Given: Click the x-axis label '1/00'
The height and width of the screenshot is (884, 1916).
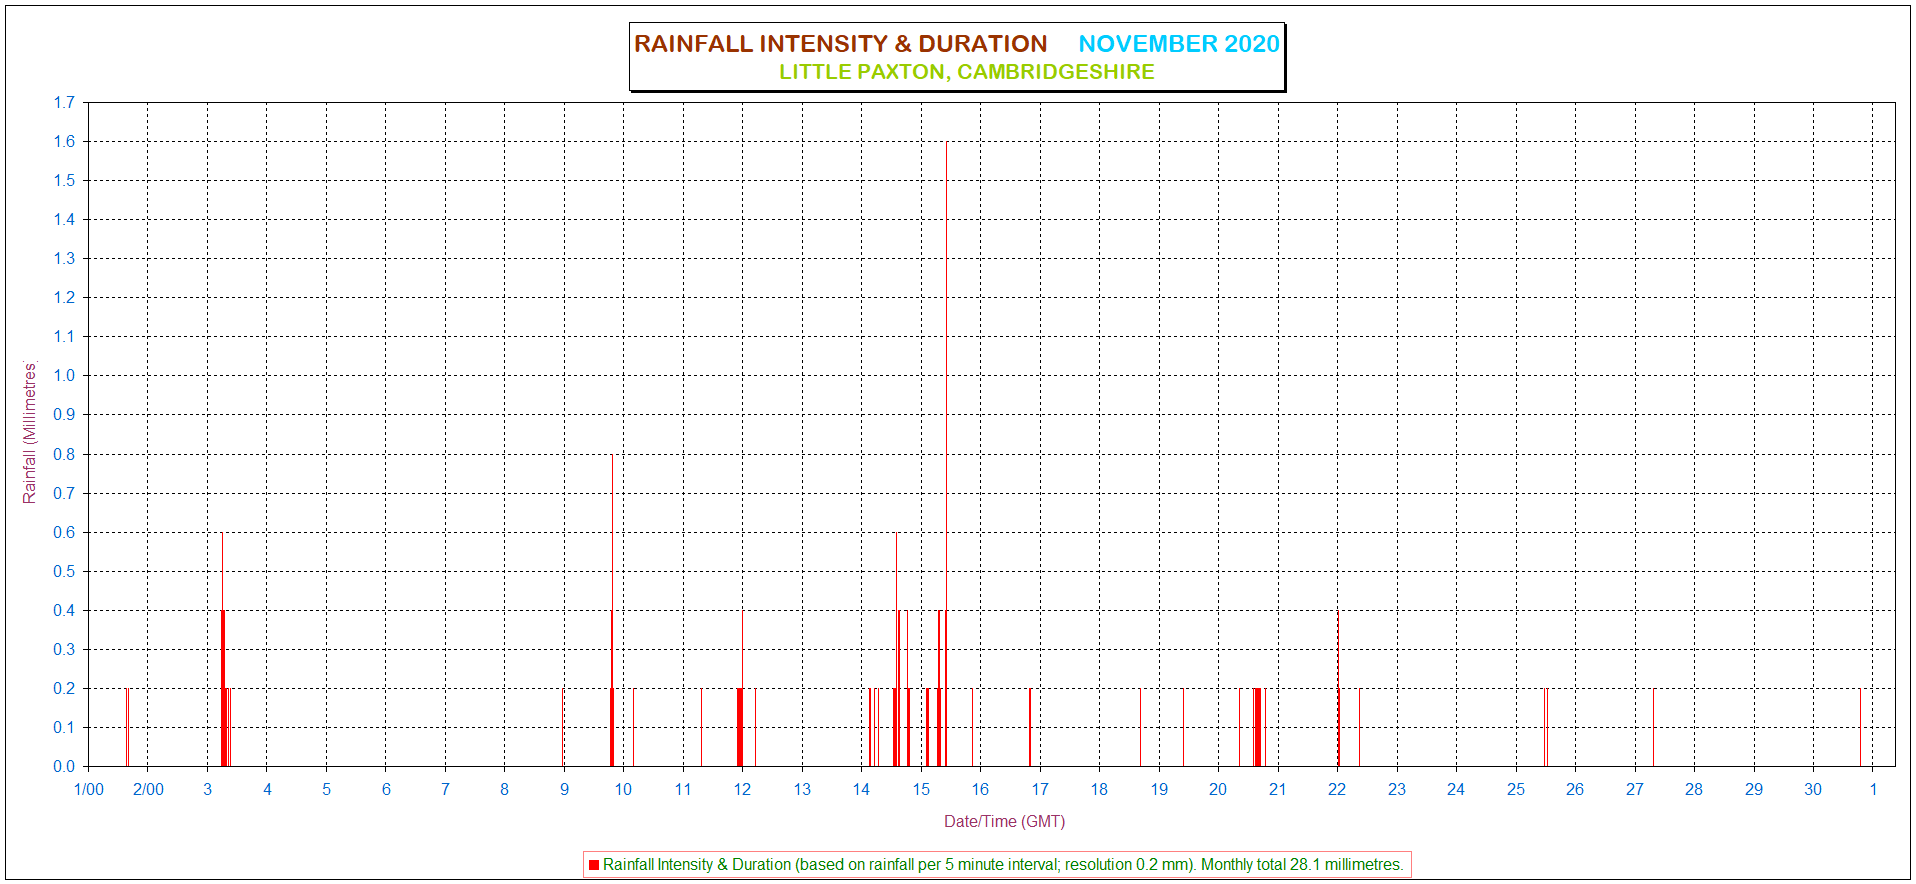Looking at the screenshot, I should click(89, 789).
